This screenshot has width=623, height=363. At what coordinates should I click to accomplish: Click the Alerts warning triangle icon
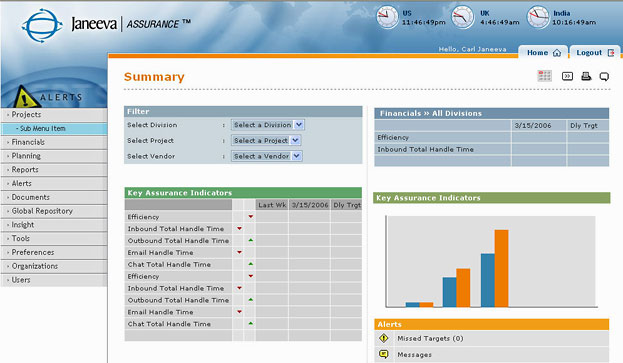point(26,97)
